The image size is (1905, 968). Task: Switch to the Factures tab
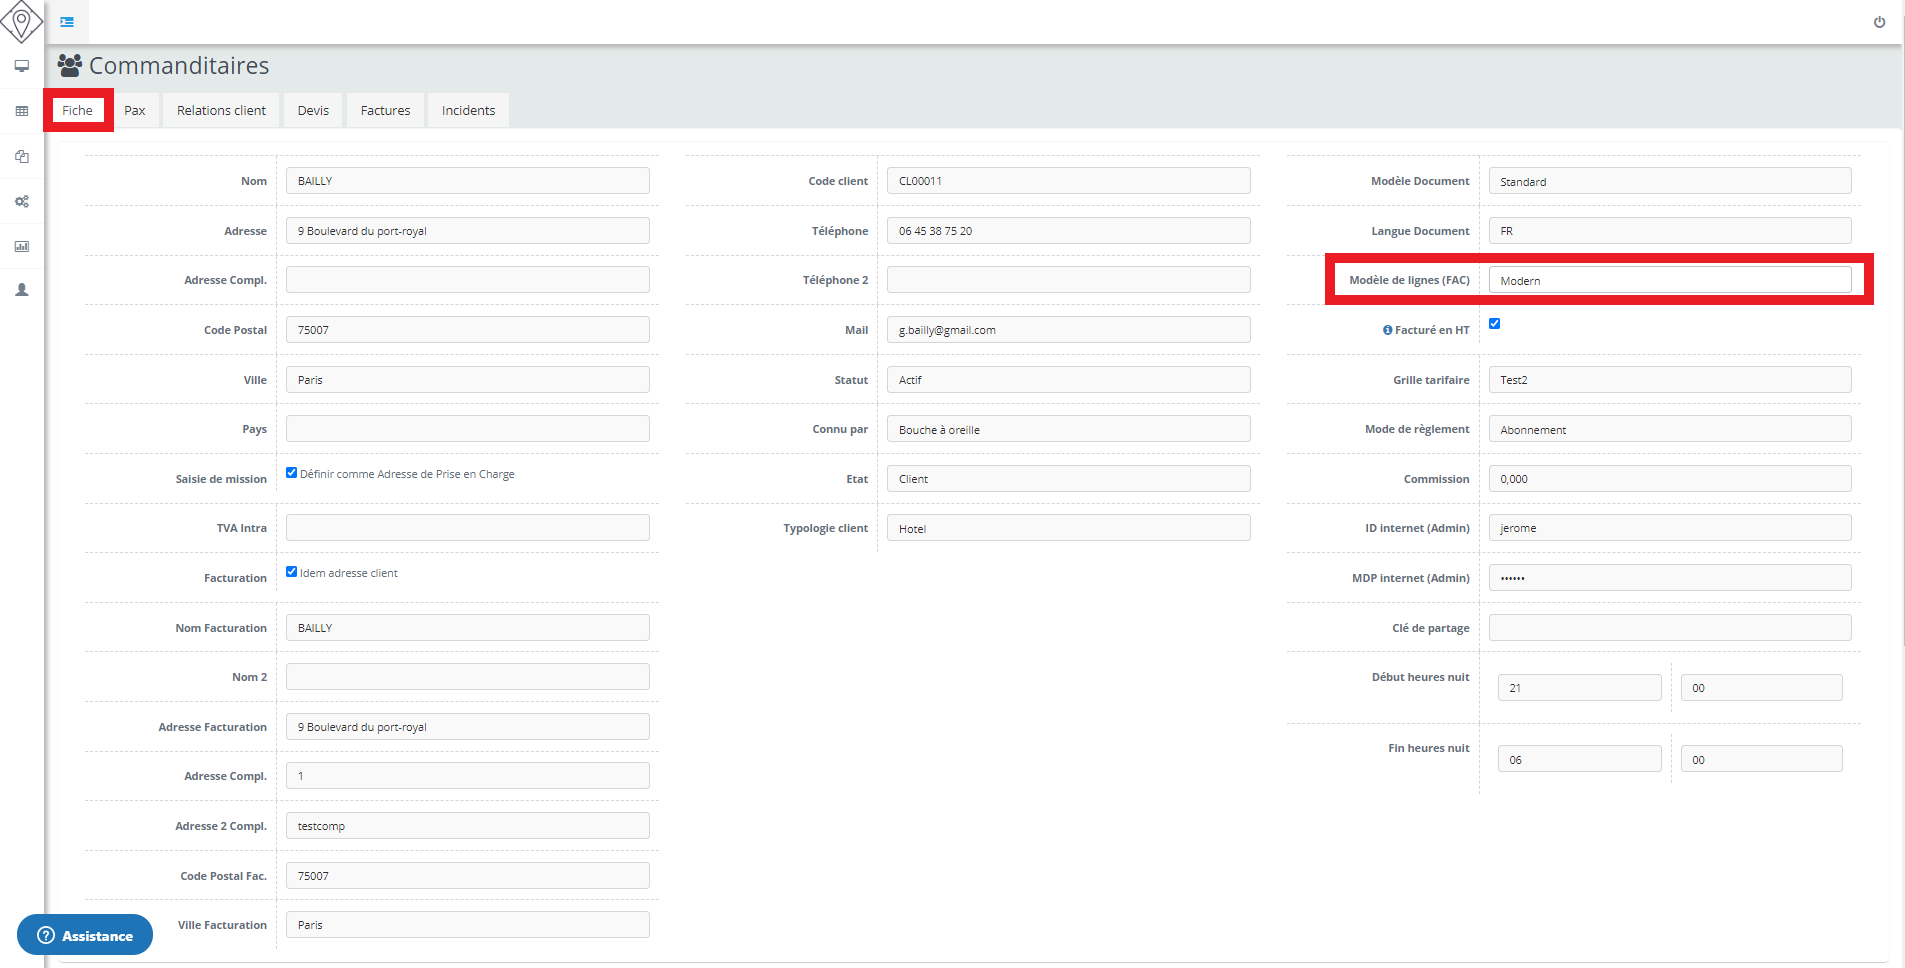coord(385,111)
